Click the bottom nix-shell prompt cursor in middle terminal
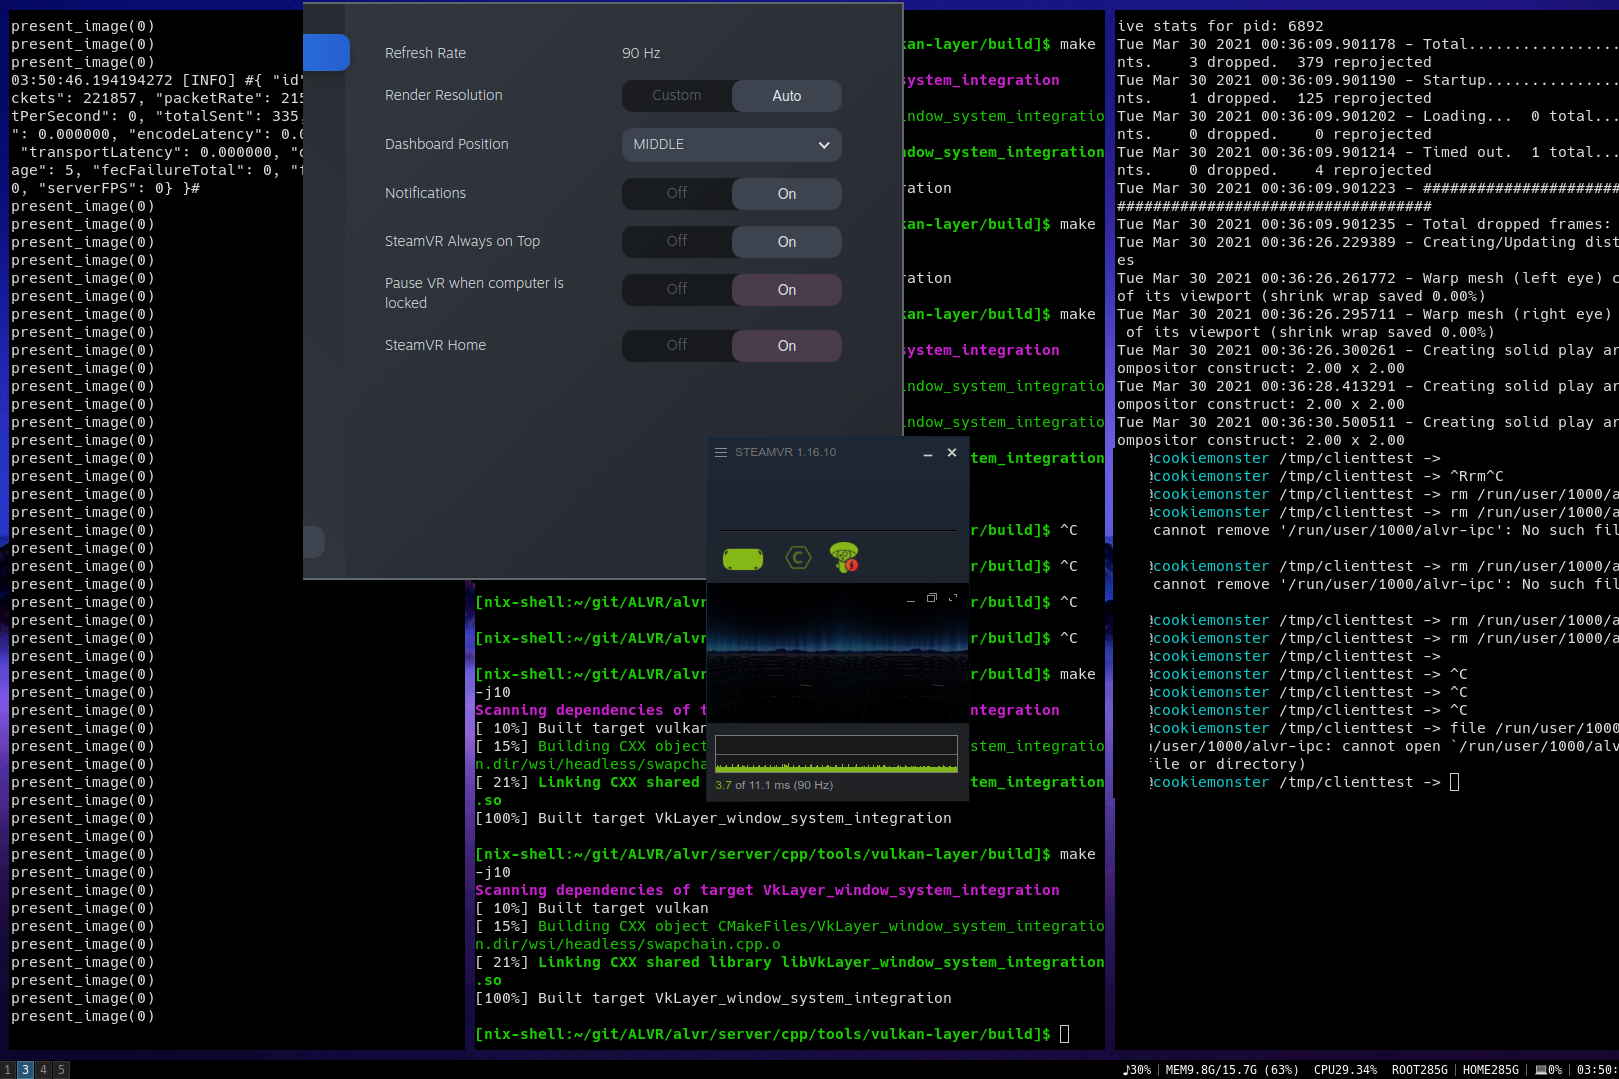1619x1079 pixels. tap(1065, 1034)
